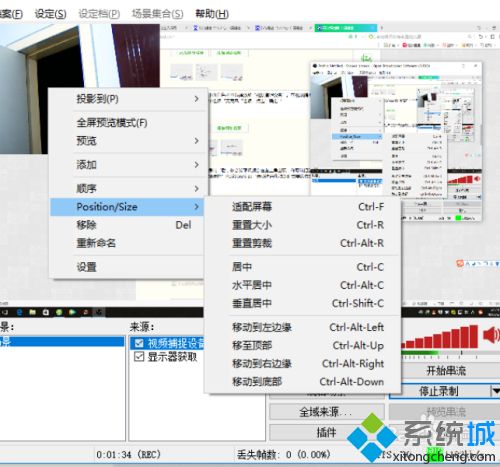This screenshot has width=500, height=467.
Task: Select the highlighted scene in scene list
Action: point(62,342)
